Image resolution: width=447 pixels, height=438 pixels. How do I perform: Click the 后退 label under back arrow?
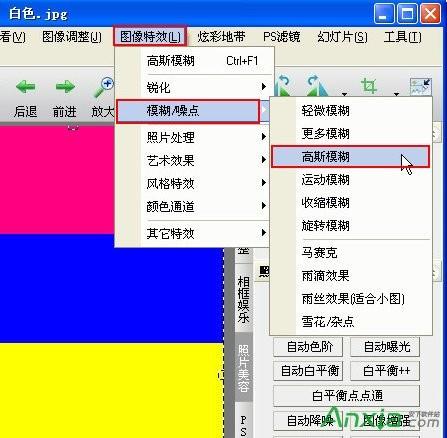coord(25,111)
